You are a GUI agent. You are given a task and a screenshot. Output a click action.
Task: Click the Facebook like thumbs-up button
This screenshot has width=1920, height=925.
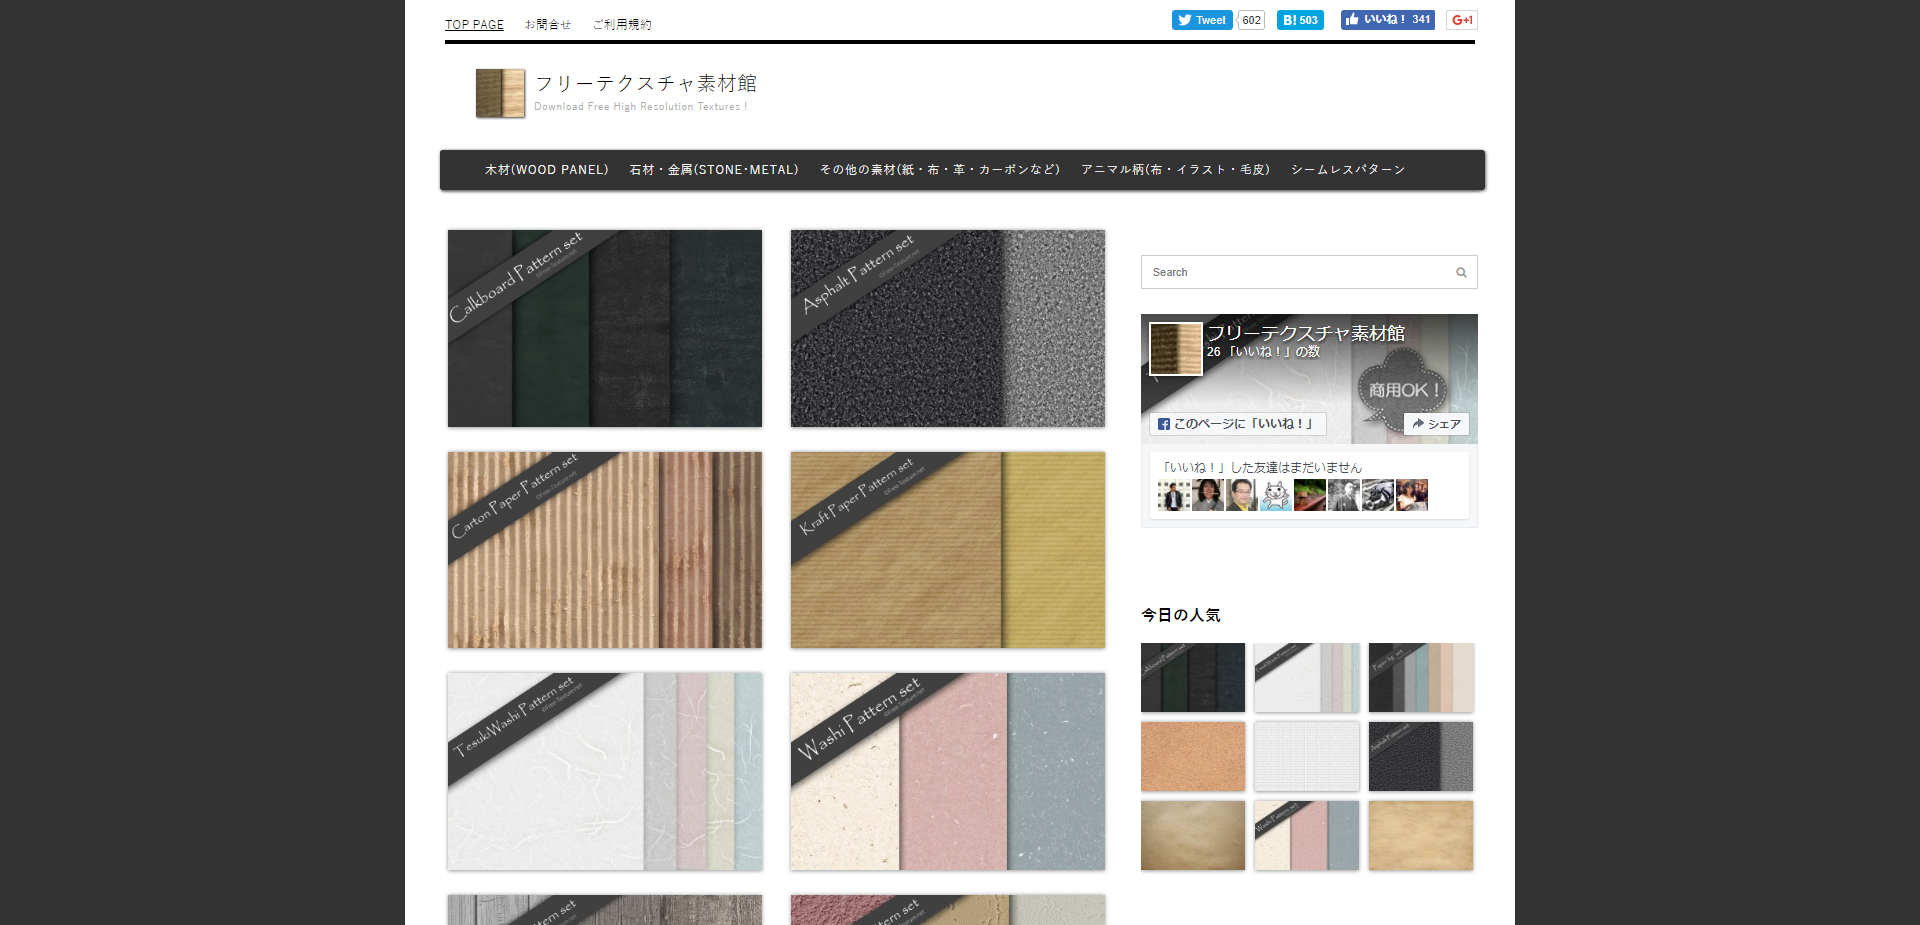tap(1387, 20)
